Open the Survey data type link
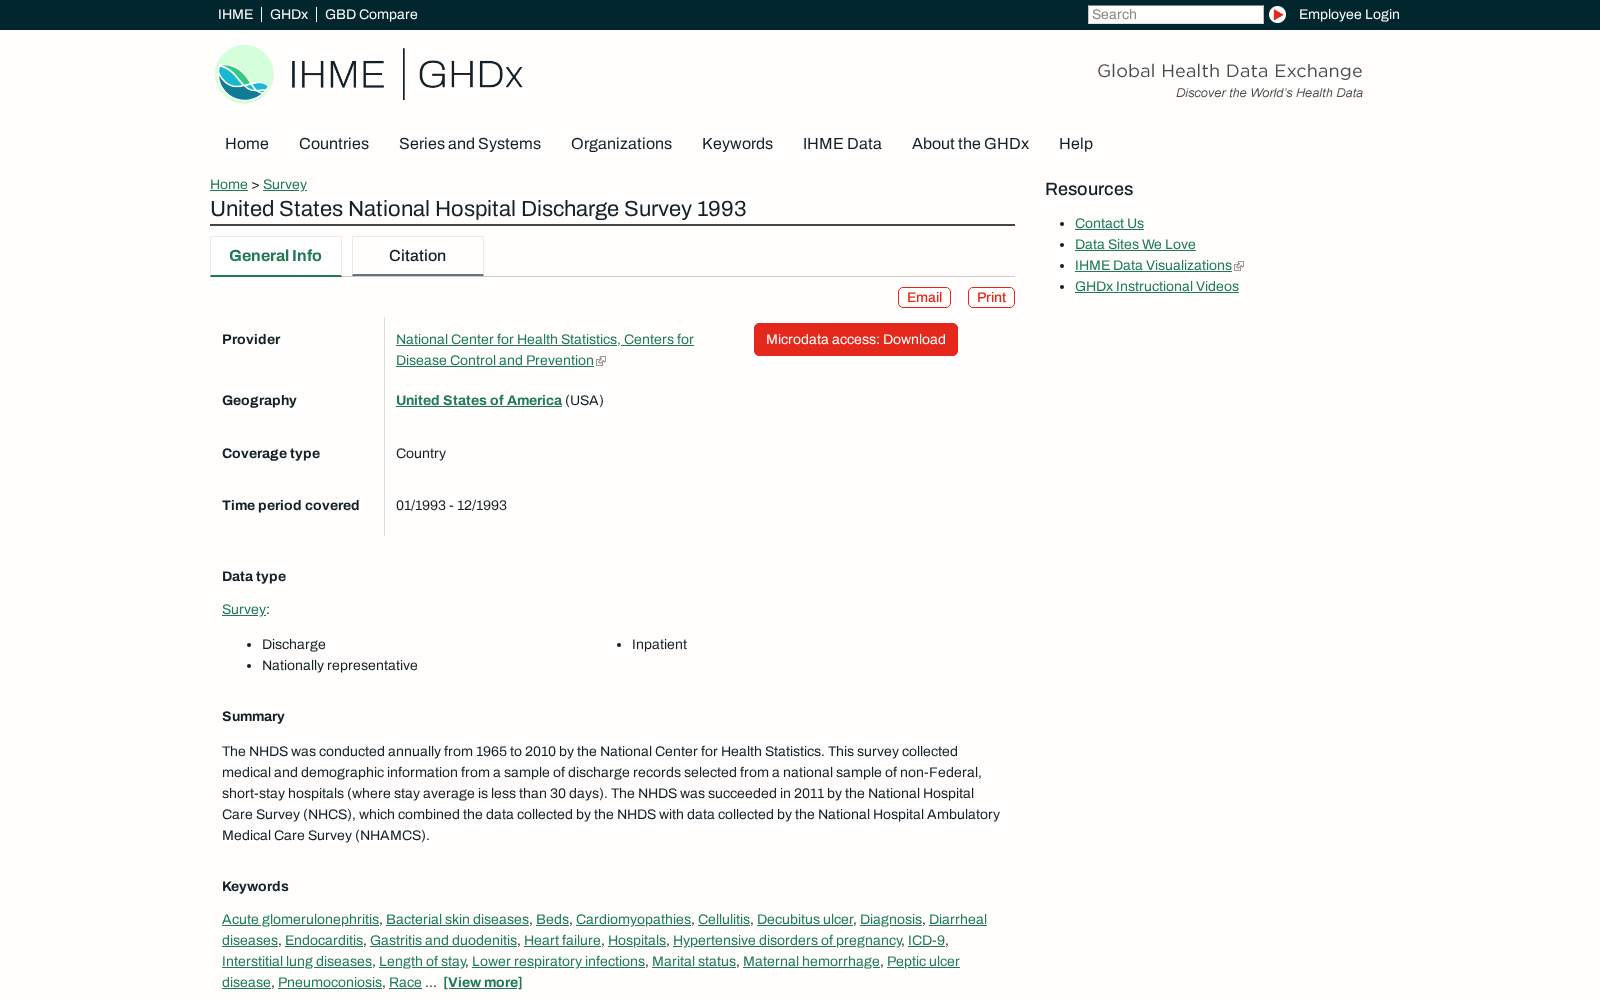Viewport: 1600px width, 1000px height. tap(244, 609)
